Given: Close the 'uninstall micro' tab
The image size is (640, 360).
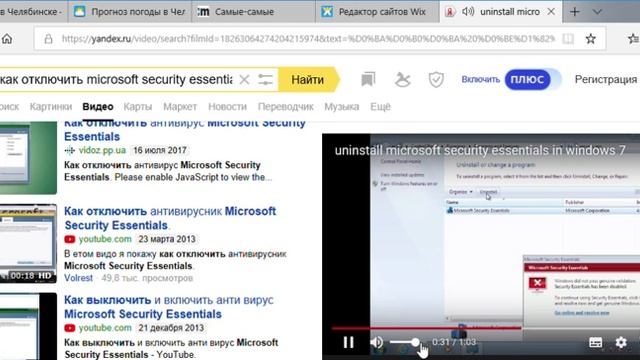Looking at the screenshot, I should [551, 12].
